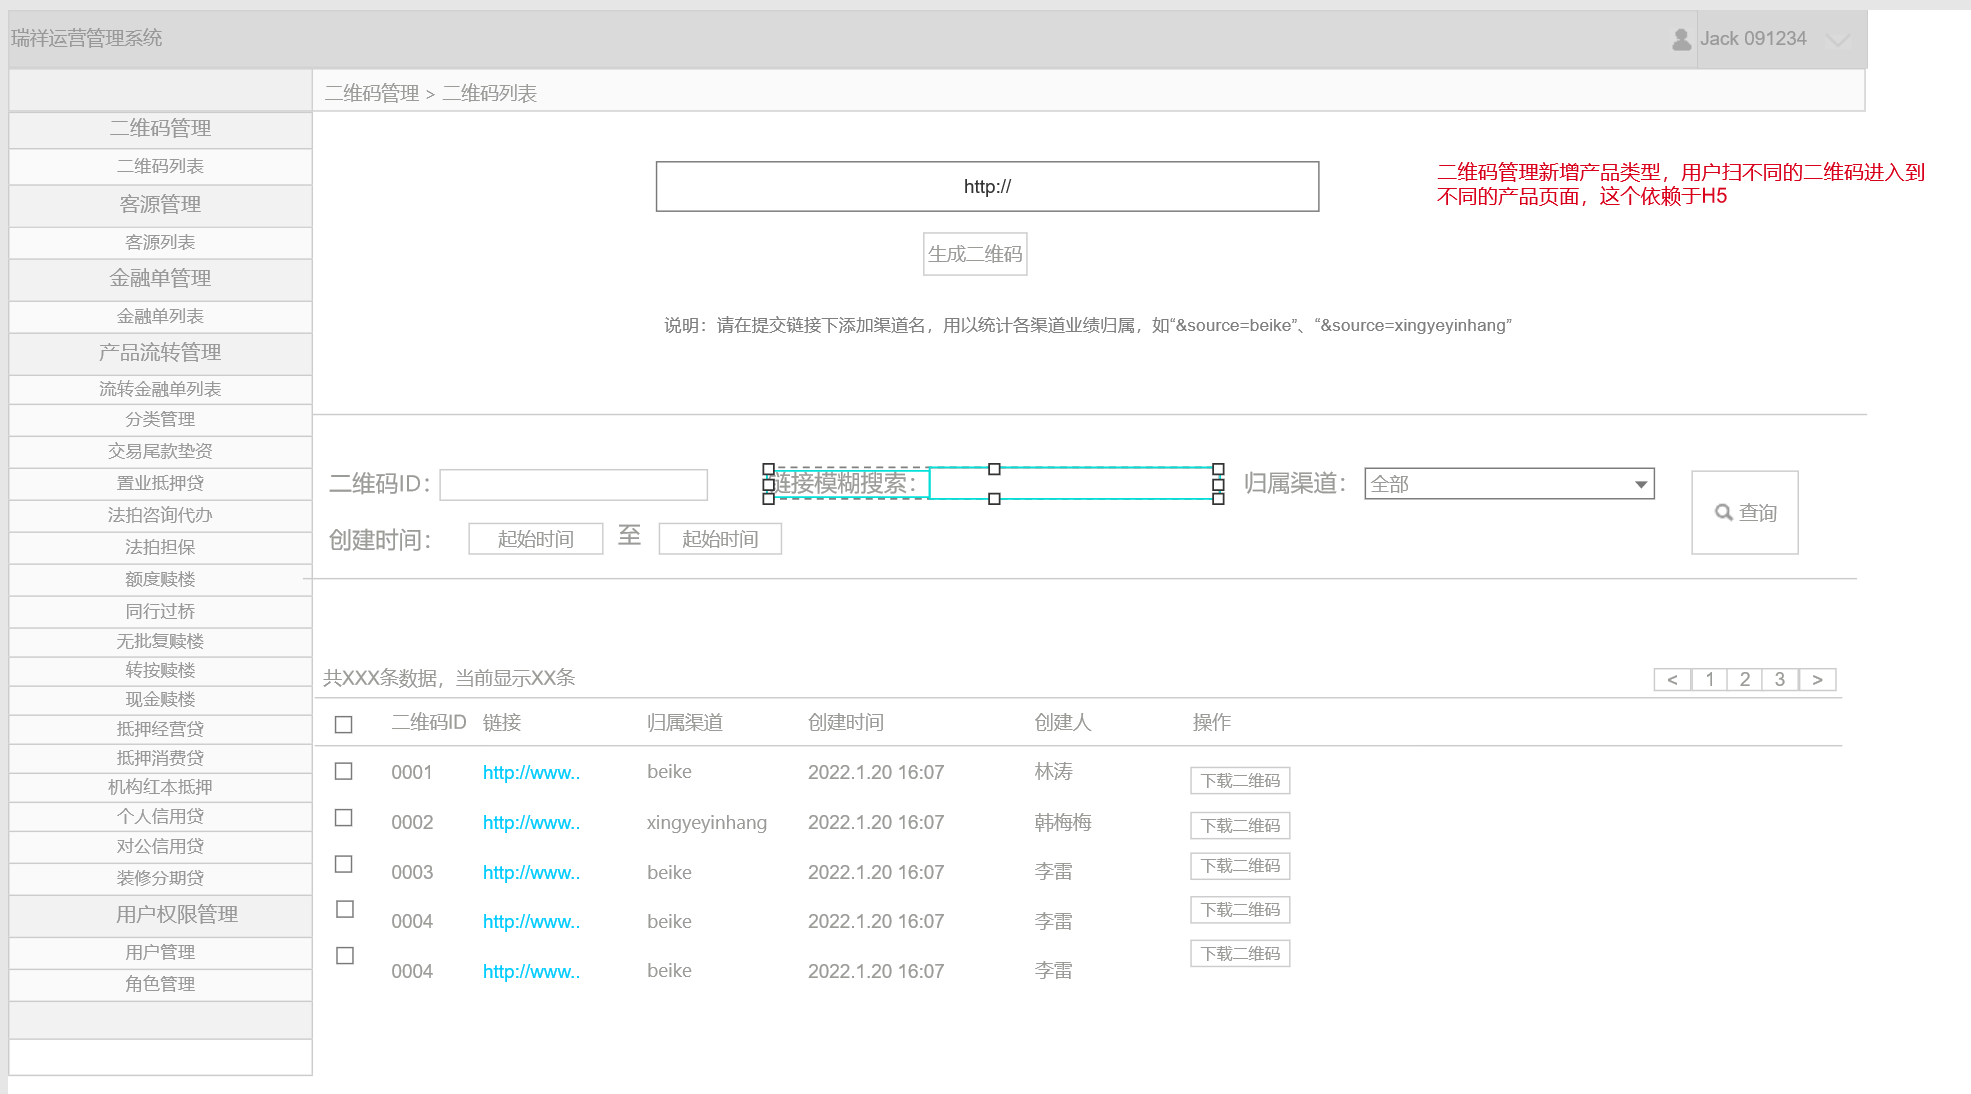
Task: Click the 查询 search button
Action: click(1745, 512)
